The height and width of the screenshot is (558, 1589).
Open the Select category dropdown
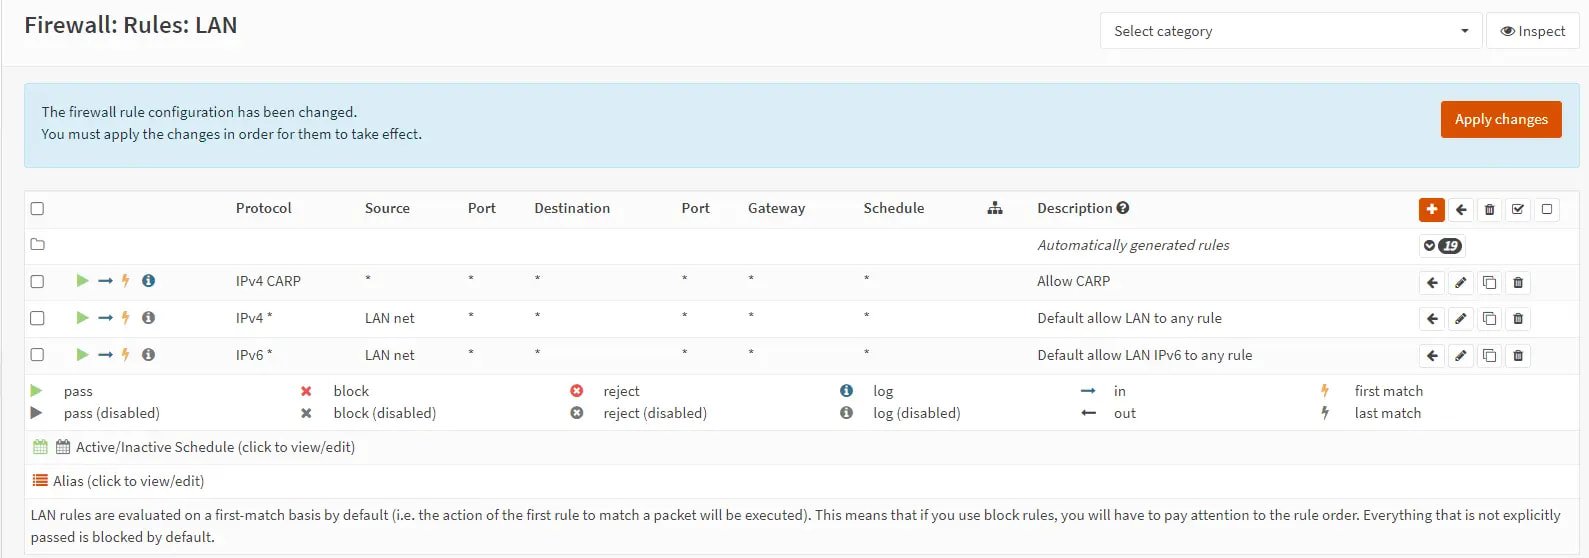coord(1290,31)
